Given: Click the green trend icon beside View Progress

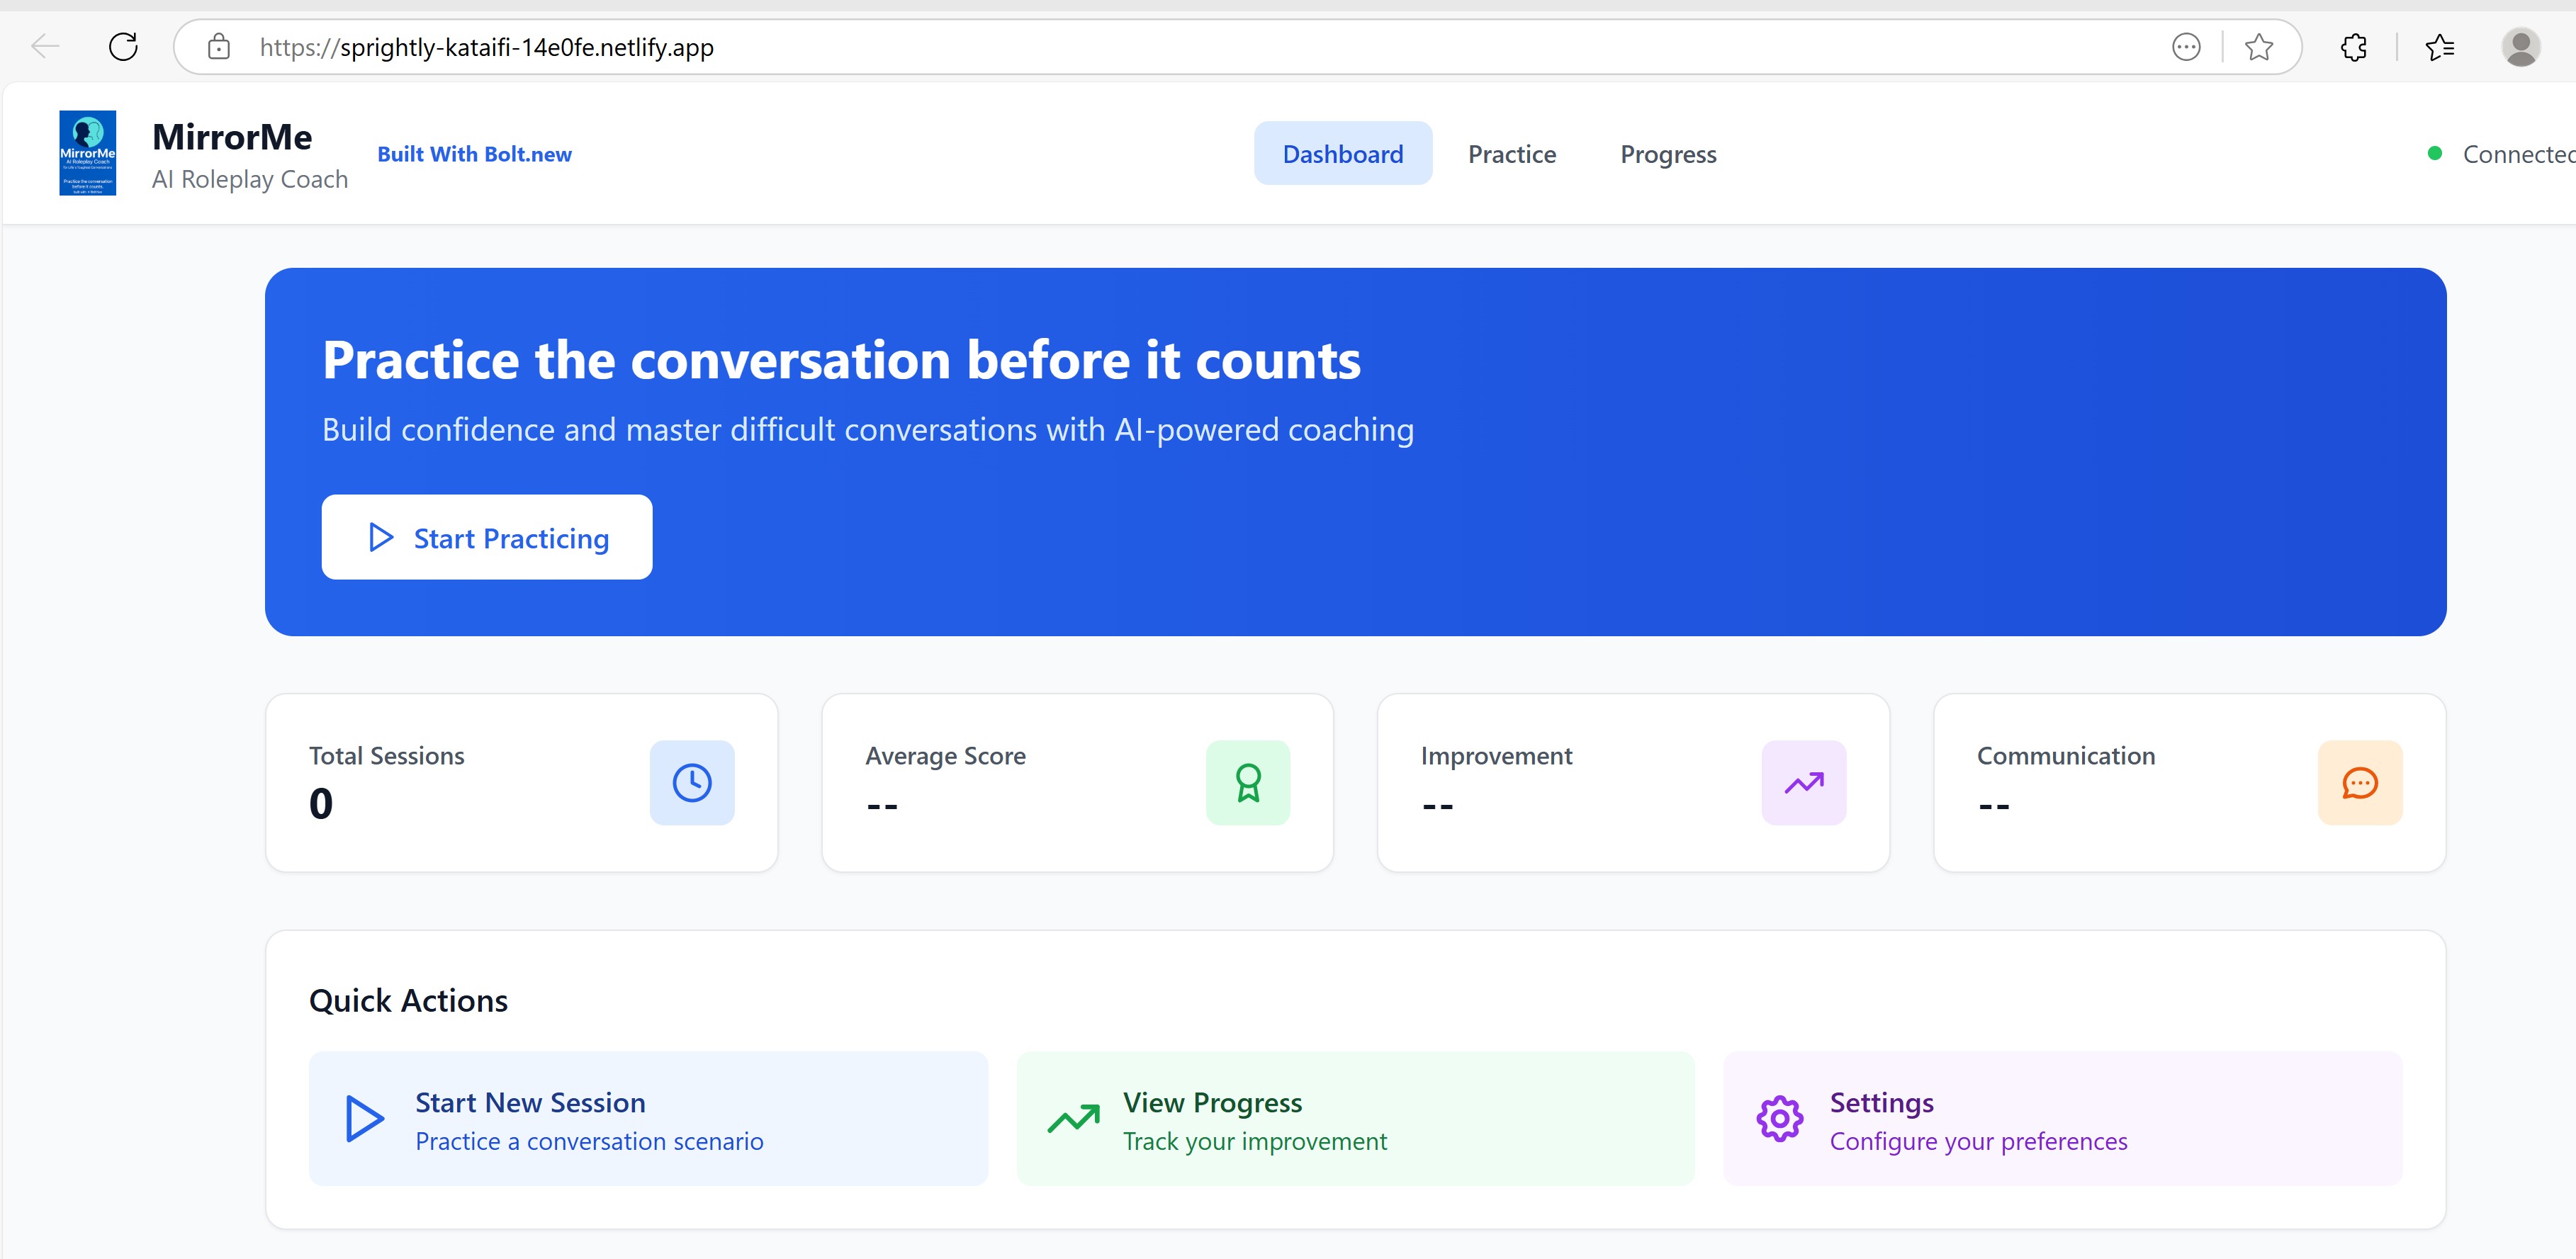Looking at the screenshot, I should pyautogui.click(x=1073, y=1118).
